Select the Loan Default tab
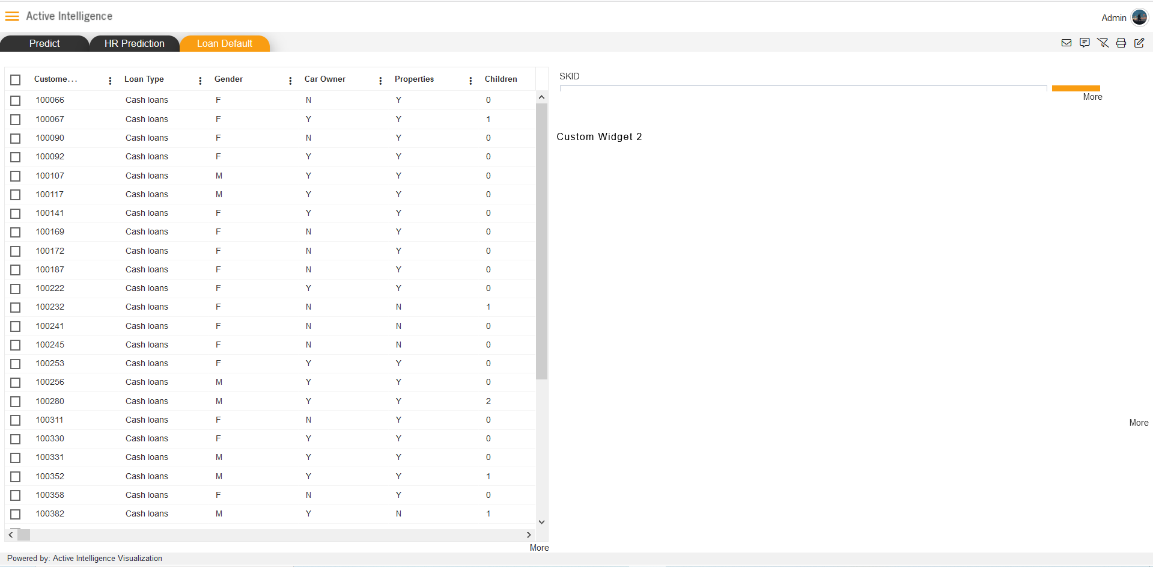This screenshot has height=567, width=1153. (225, 43)
